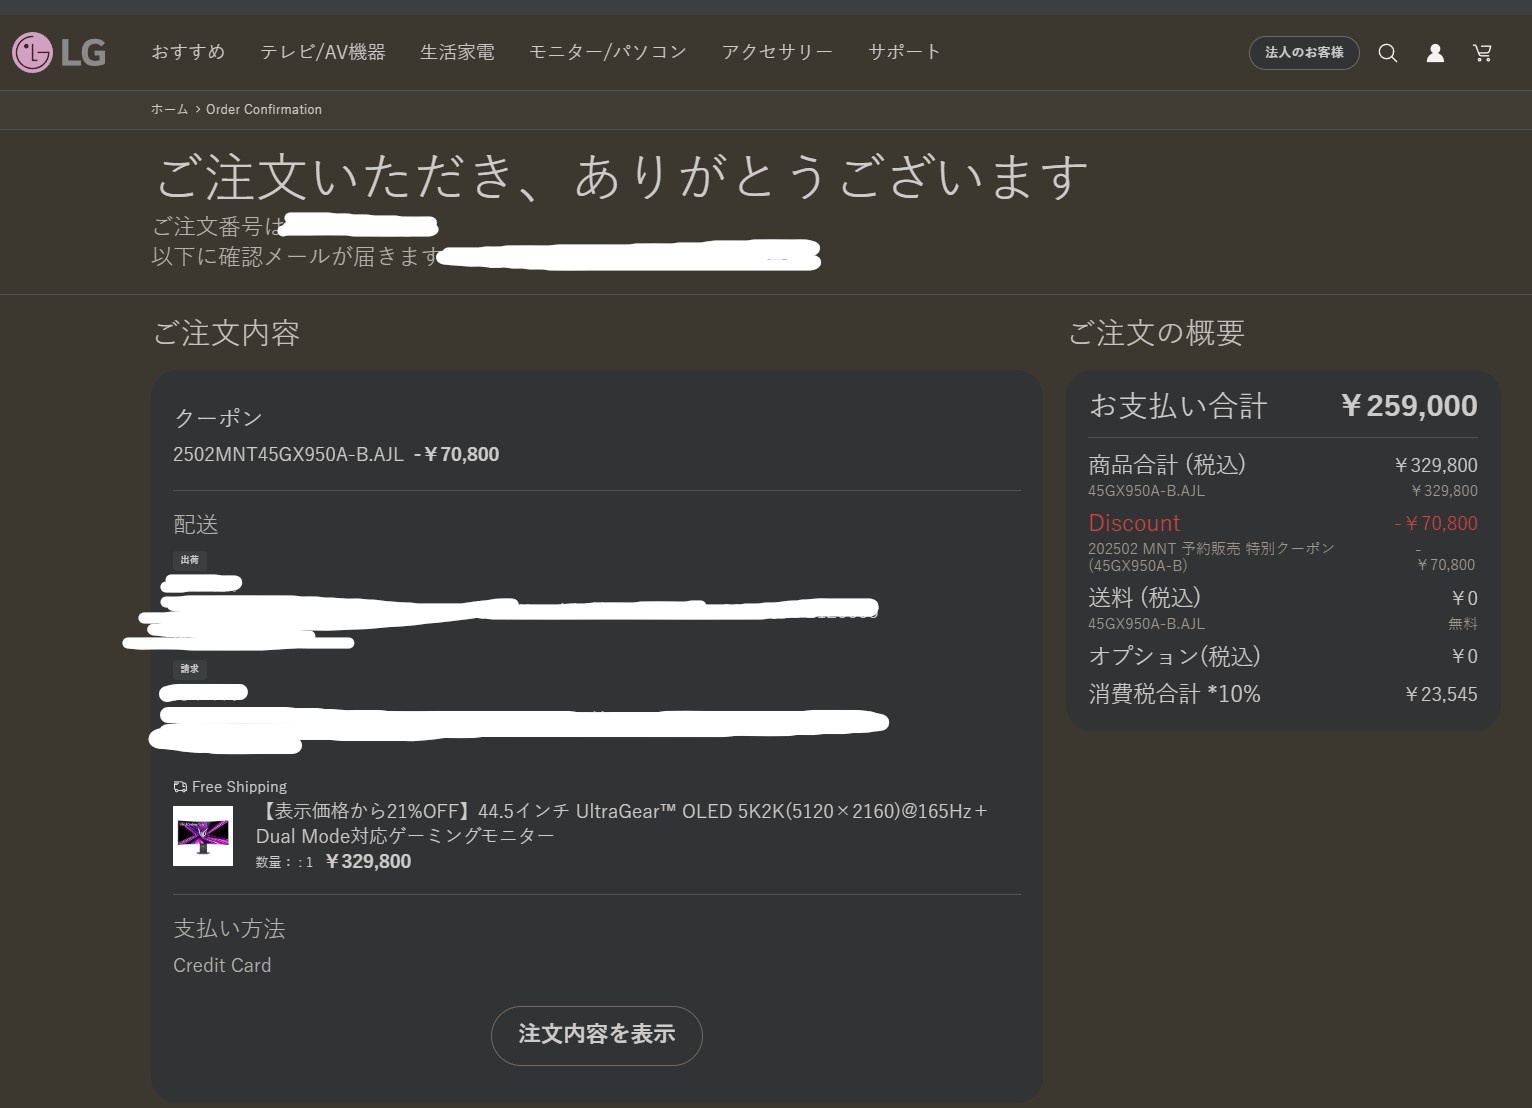The image size is (1532, 1108).
Task: Click the 予約販売 特別クーポン description
Action: pos(1211,557)
